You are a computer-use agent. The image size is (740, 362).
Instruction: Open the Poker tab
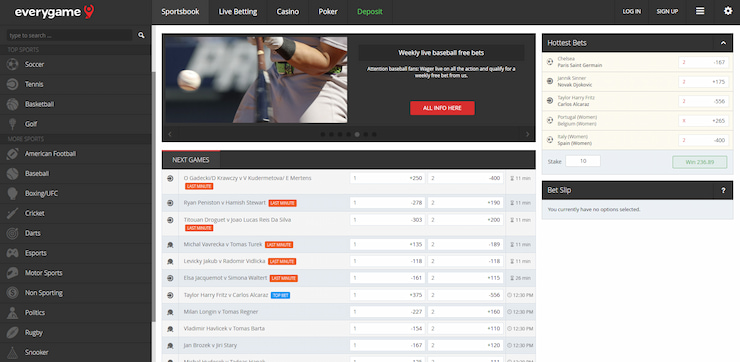pyautogui.click(x=328, y=12)
